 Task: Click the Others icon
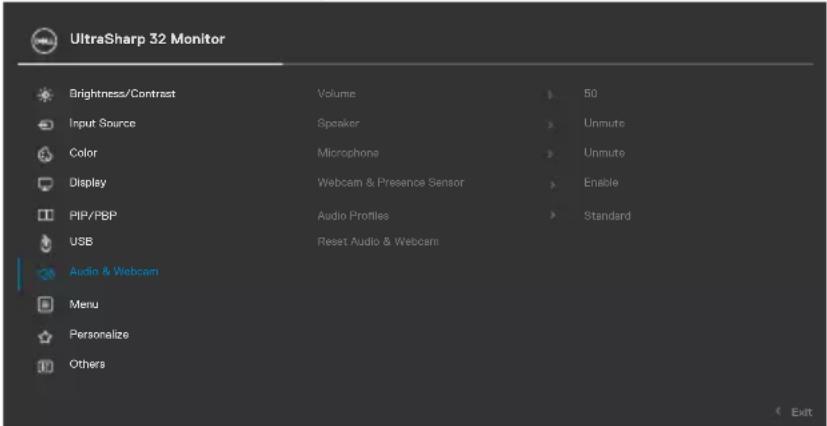(x=45, y=365)
